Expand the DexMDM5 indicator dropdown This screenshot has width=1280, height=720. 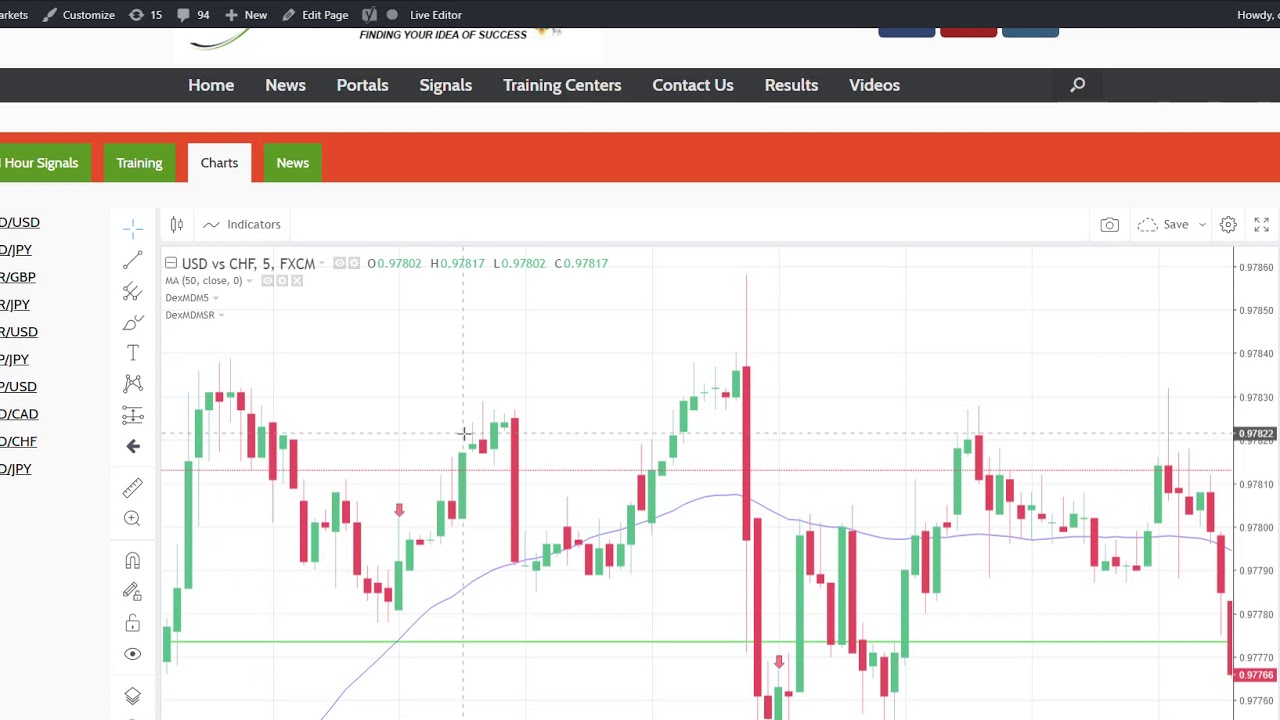click(x=215, y=298)
